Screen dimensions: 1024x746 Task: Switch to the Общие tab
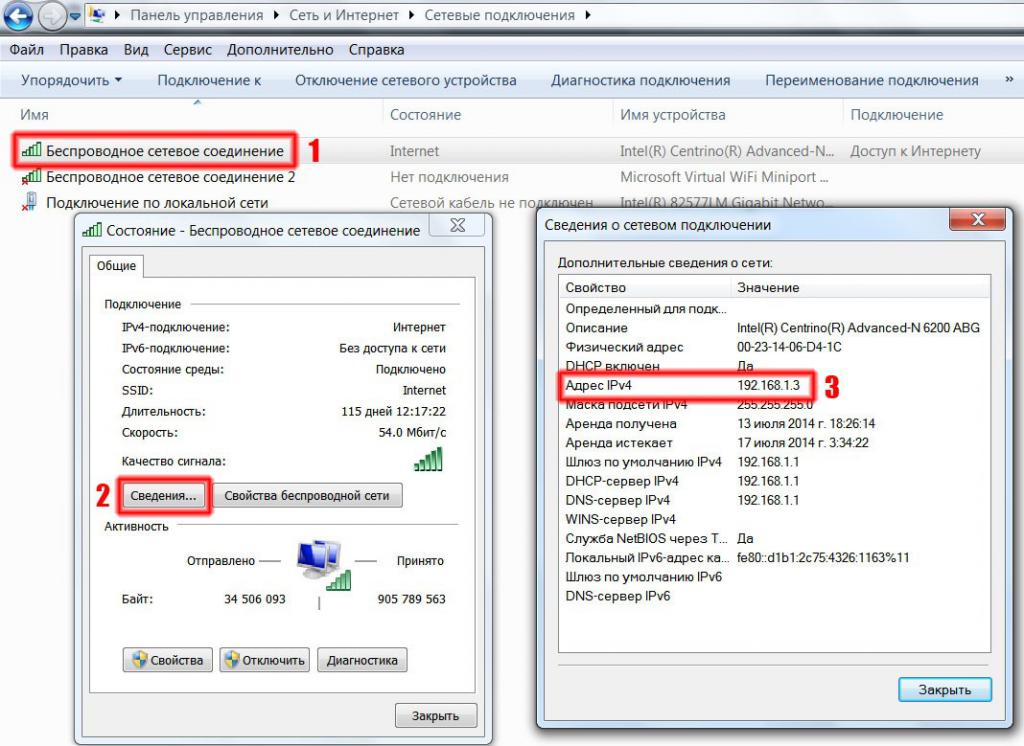point(116,267)
